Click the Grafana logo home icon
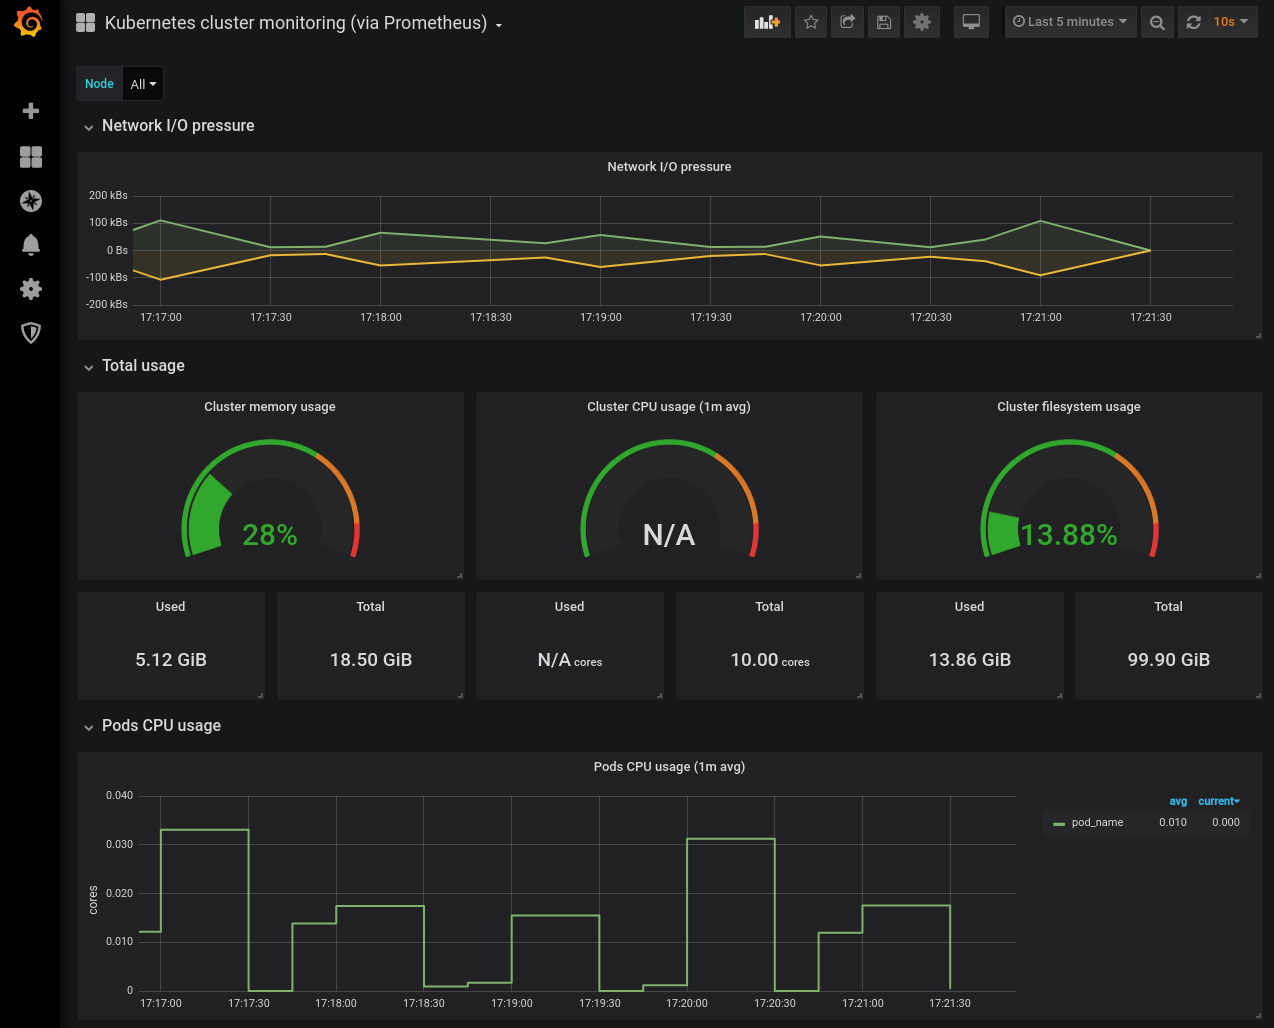 click(x=30, y=22)
